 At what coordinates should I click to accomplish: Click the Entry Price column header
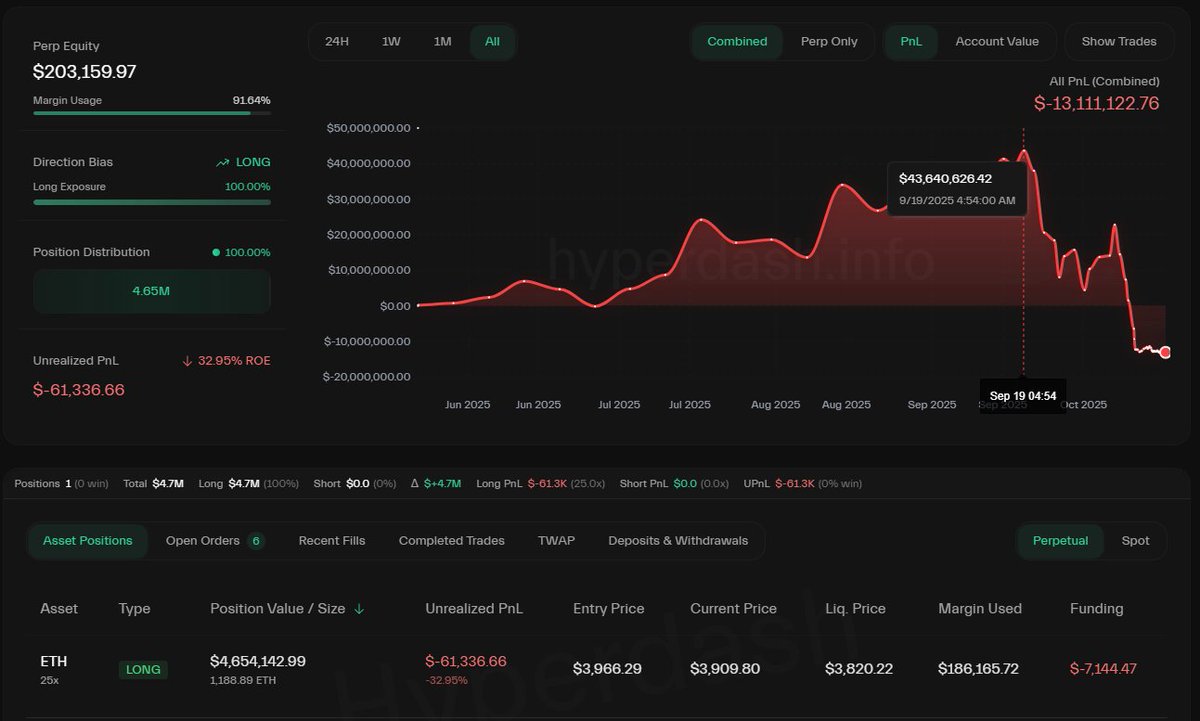pyautogui.click(x=609, y=609)
